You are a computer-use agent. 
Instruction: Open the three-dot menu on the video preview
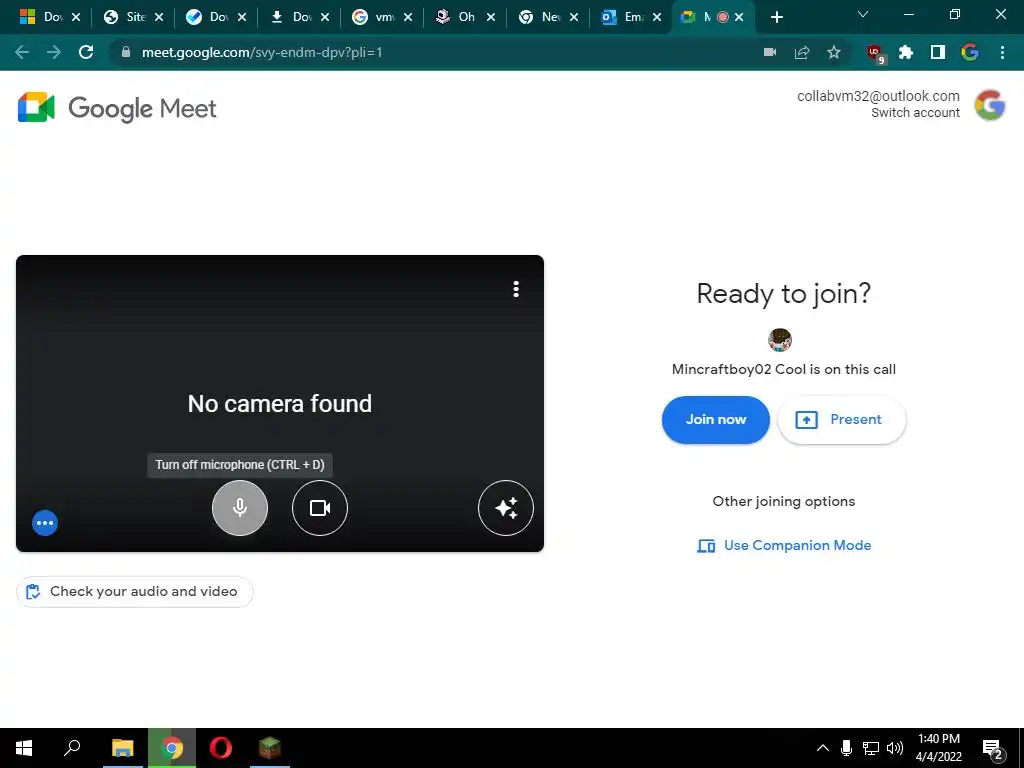516,289
